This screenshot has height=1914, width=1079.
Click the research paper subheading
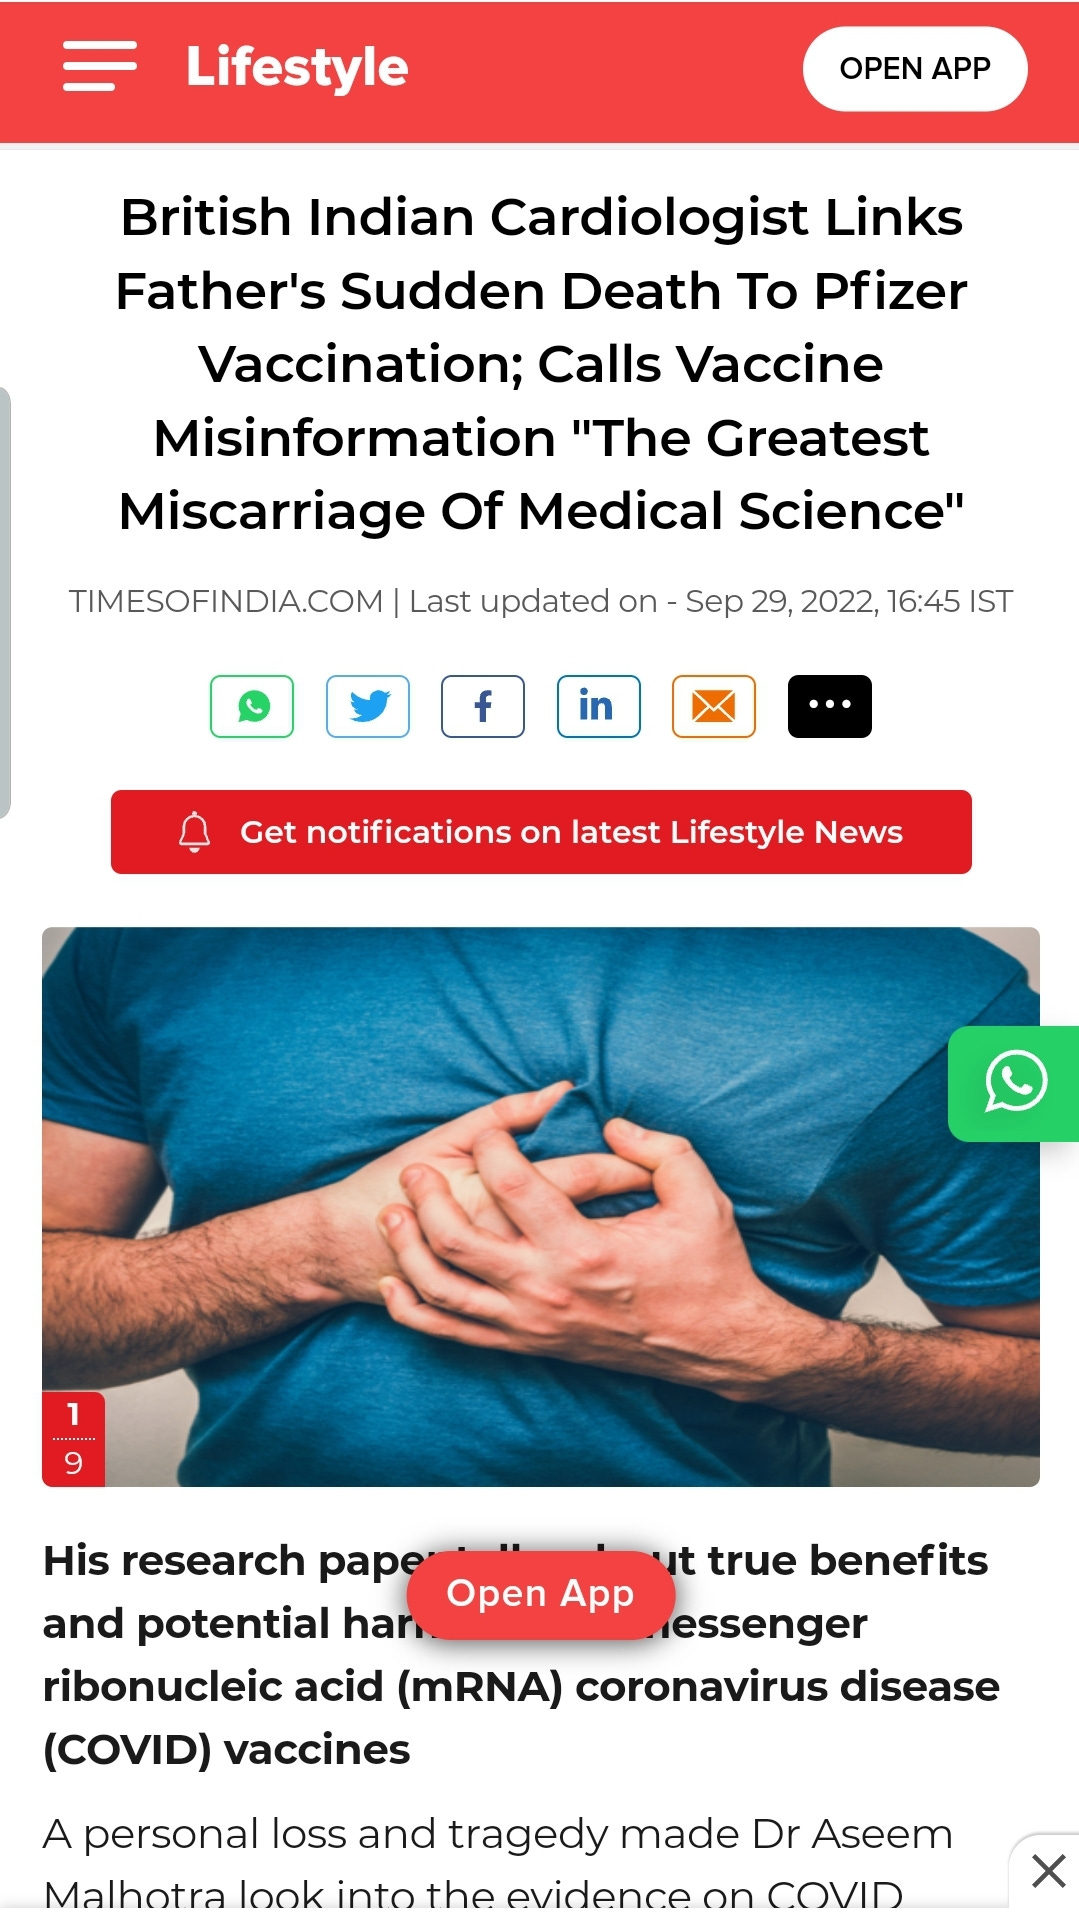pos(521,1655)
